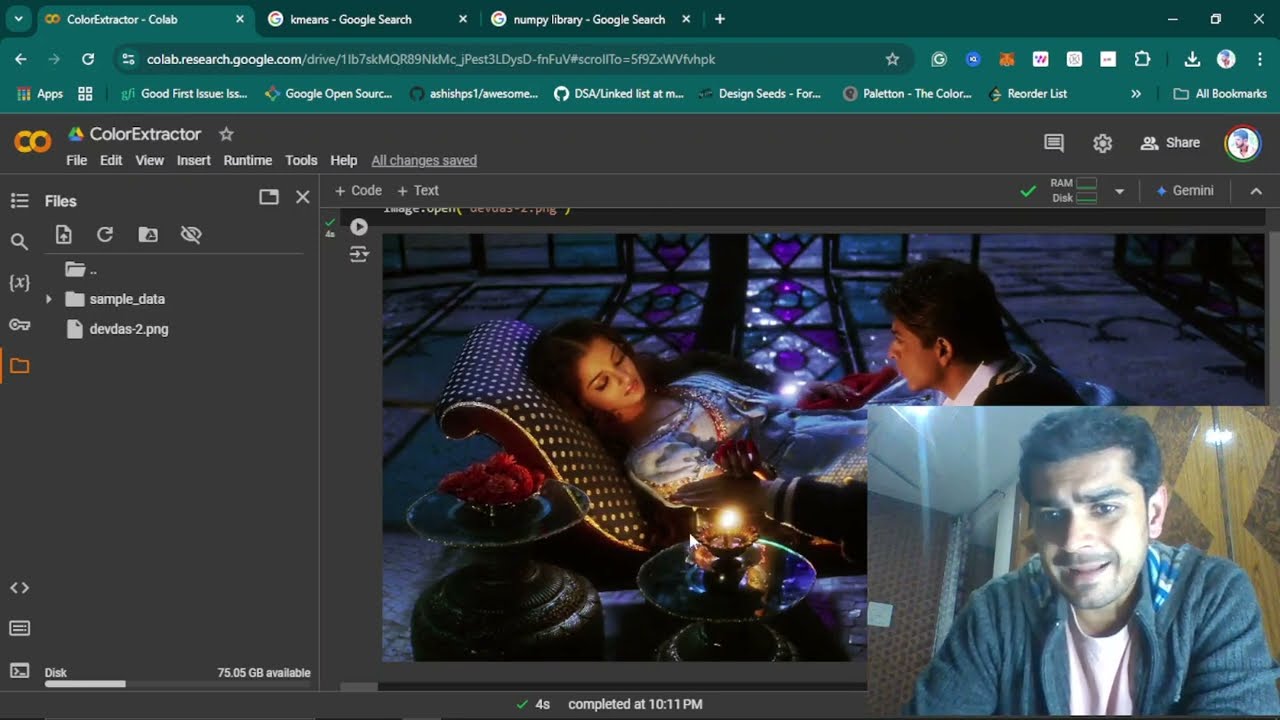1280x720 pixels.
Task: Open the Terminal icon in sidebar
Action: (x=19, y=670)
